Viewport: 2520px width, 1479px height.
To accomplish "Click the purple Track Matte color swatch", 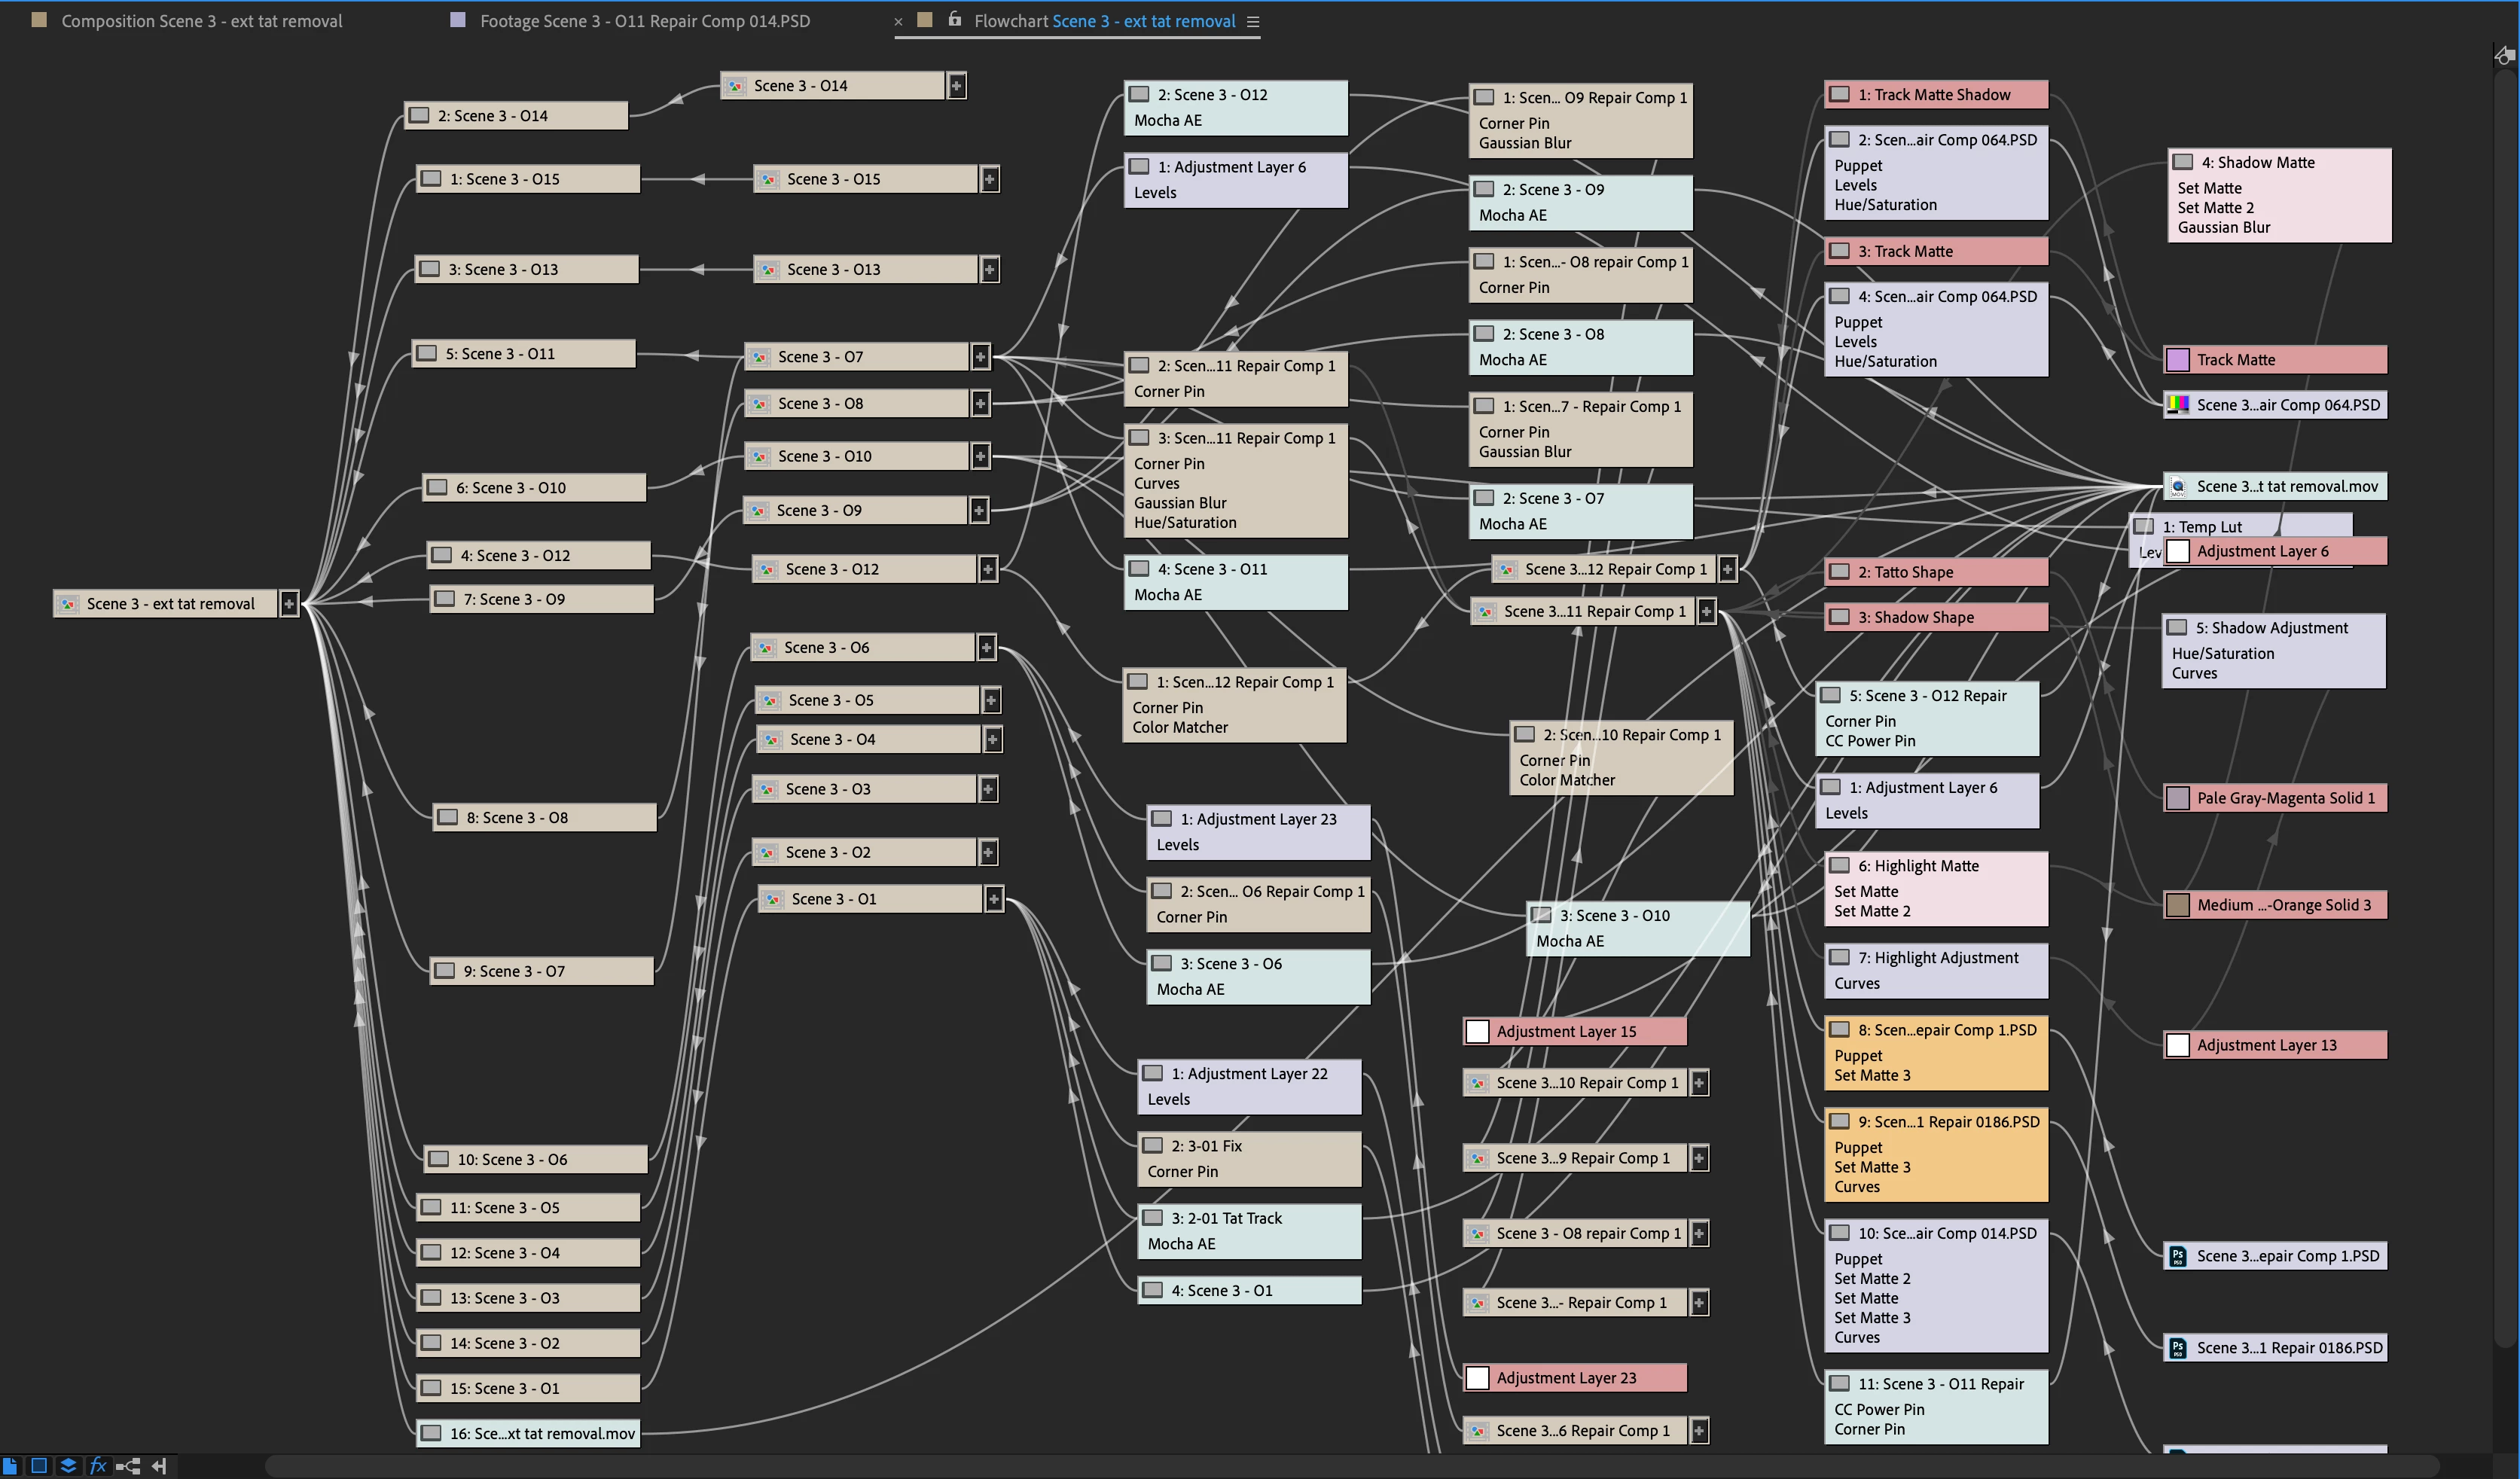I will point(2177,360).
